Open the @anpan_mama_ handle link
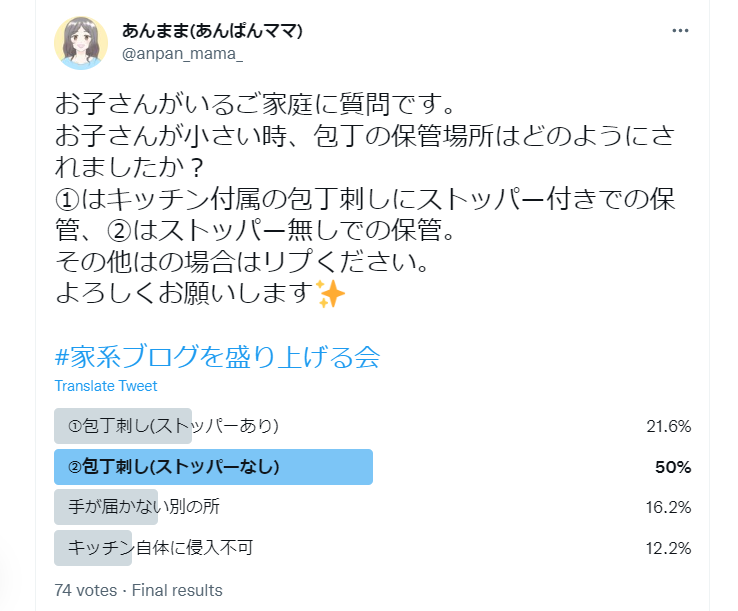Screen dimensions: 738x611 pos(182,54)
